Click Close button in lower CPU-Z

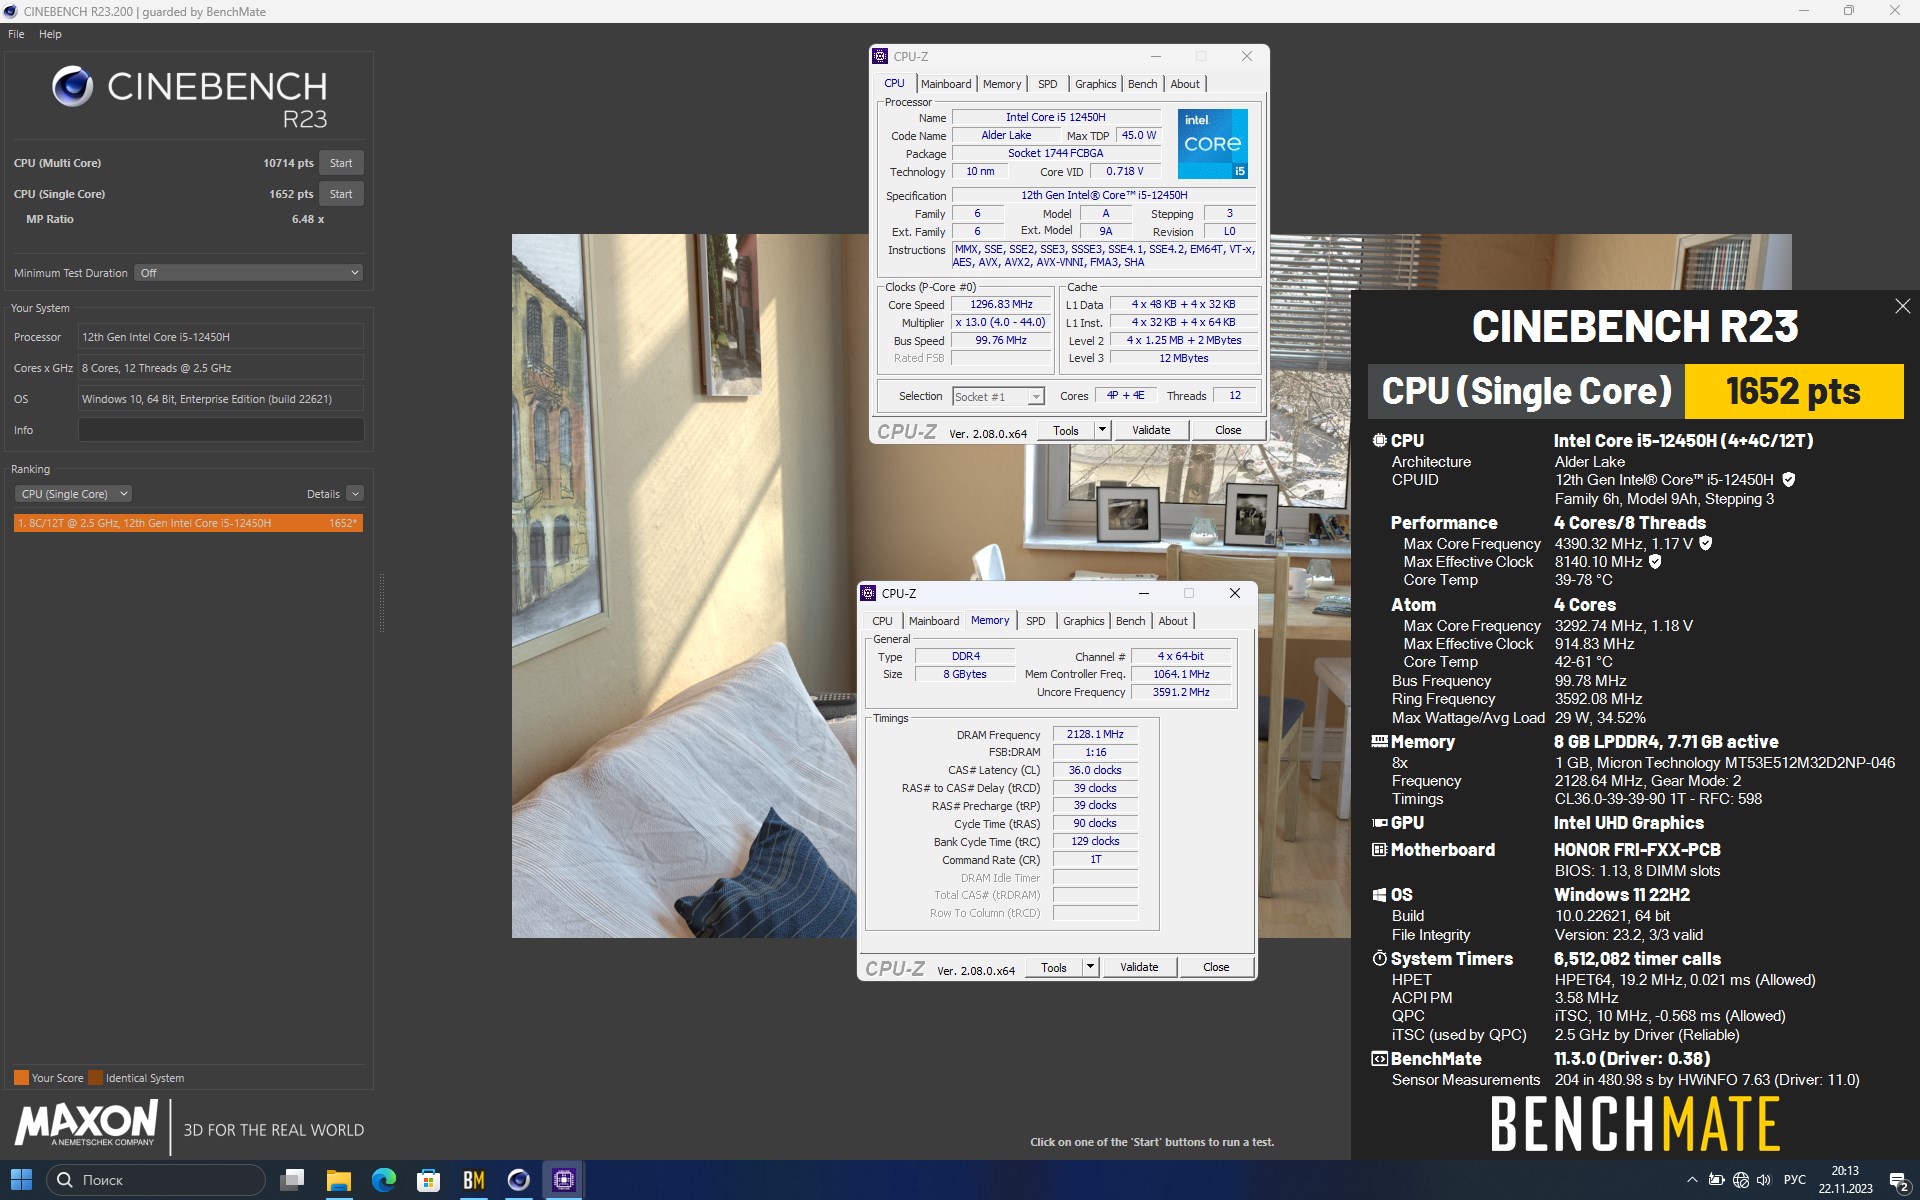[1216, 967]
